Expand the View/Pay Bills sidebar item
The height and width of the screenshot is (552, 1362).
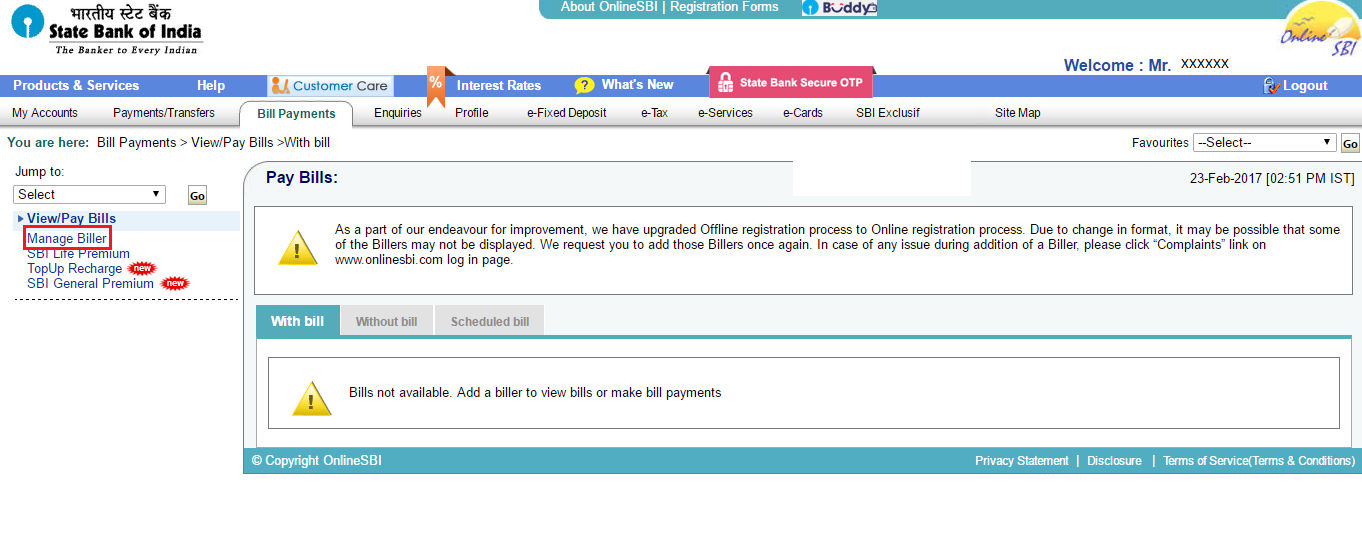(x=71, y=218)
